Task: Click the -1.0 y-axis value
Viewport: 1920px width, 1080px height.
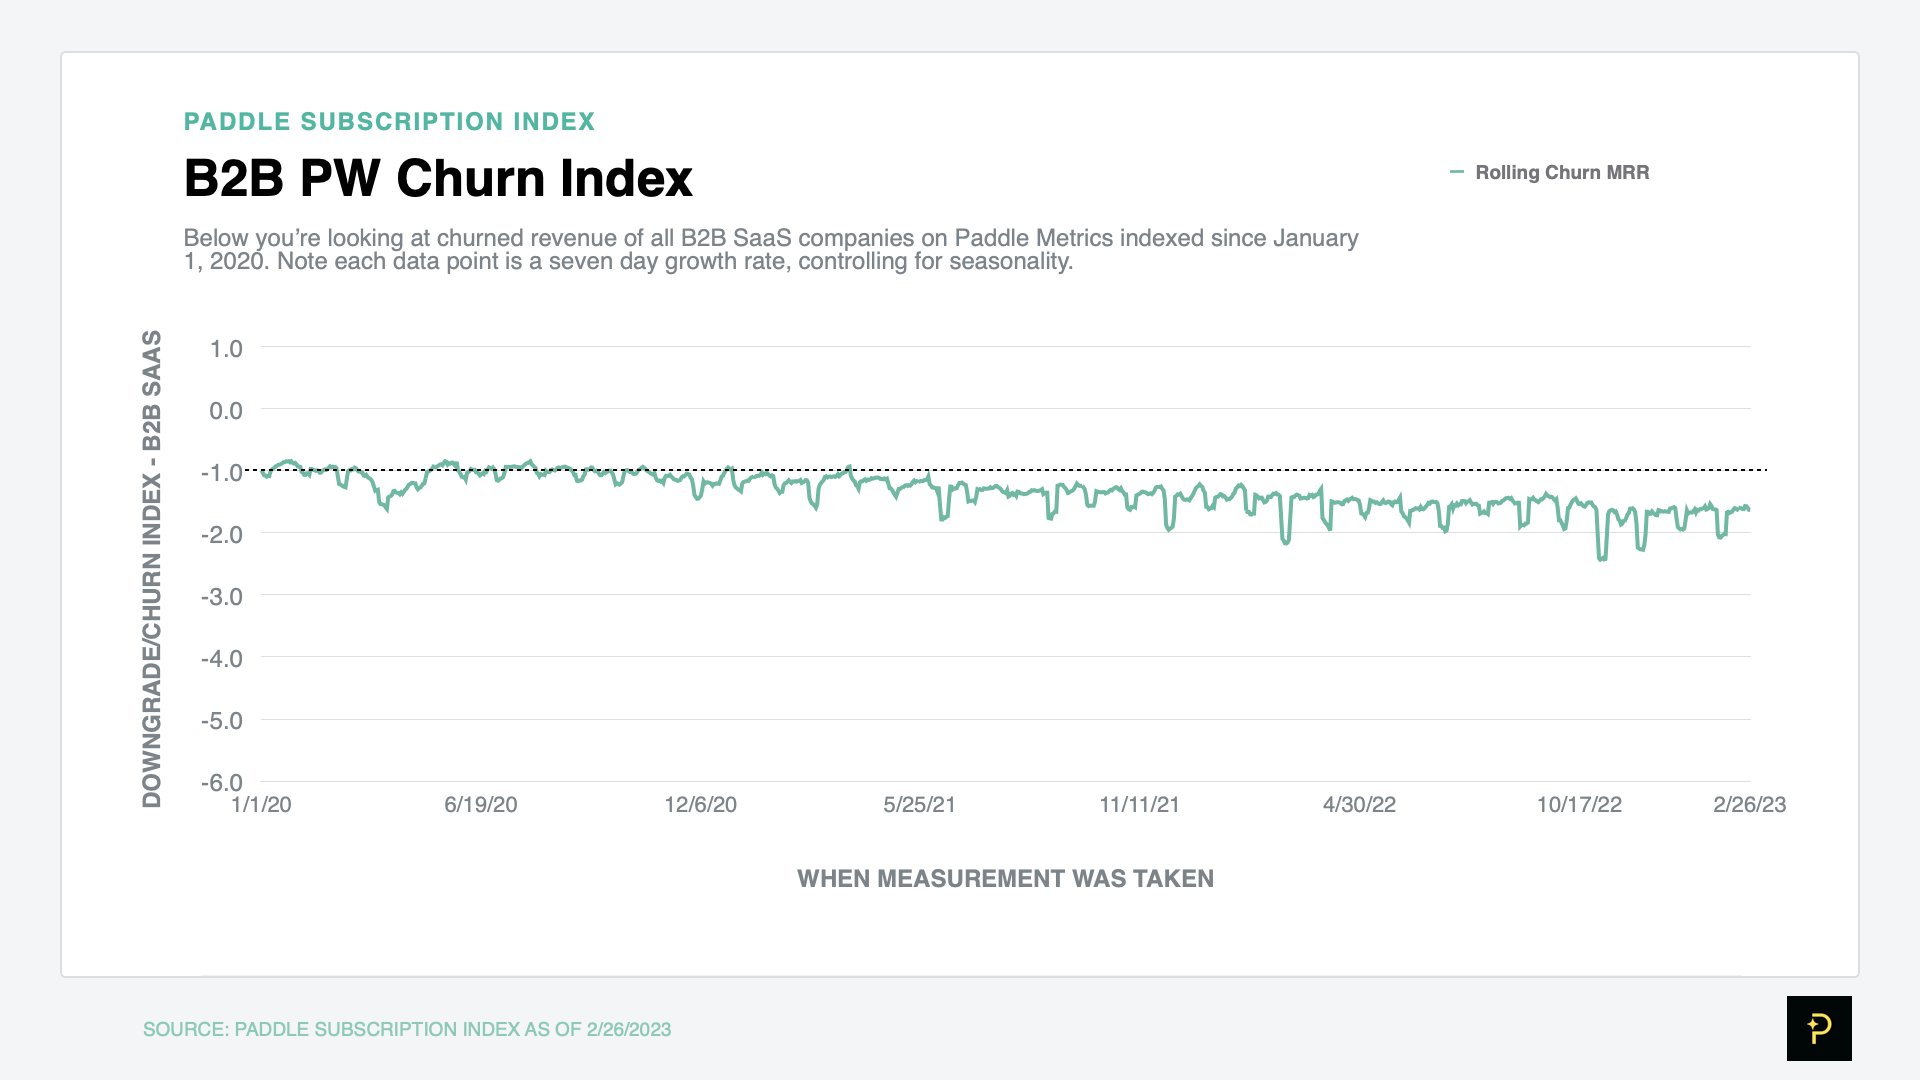Action: [222, 473]
